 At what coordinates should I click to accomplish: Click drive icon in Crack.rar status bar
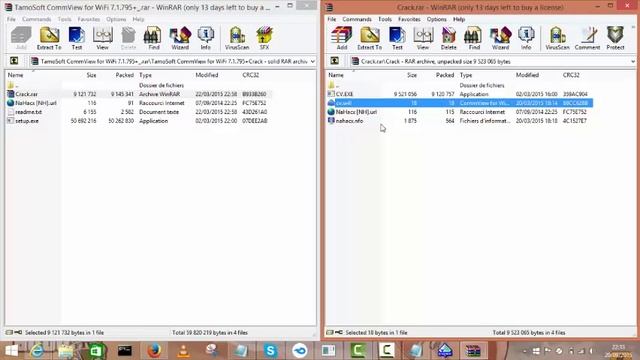coord(329,333)
